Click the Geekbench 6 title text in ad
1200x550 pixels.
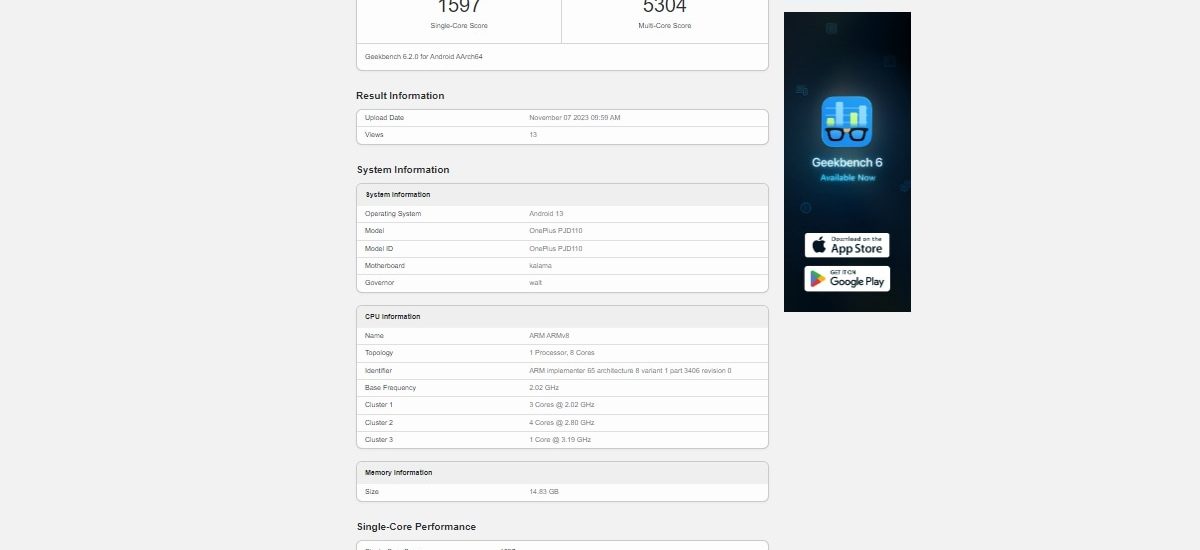pyautogui.click(x=846, y=162)
